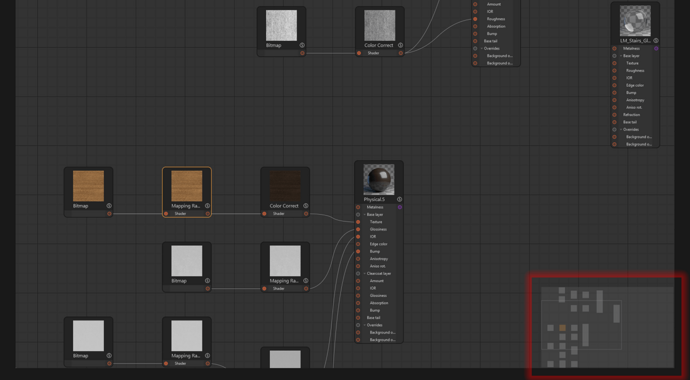Click the Roughness socket on LM_Stairs_Gl... node
Image resolution: width=690 pixels, height=380 pixels.
614,70
